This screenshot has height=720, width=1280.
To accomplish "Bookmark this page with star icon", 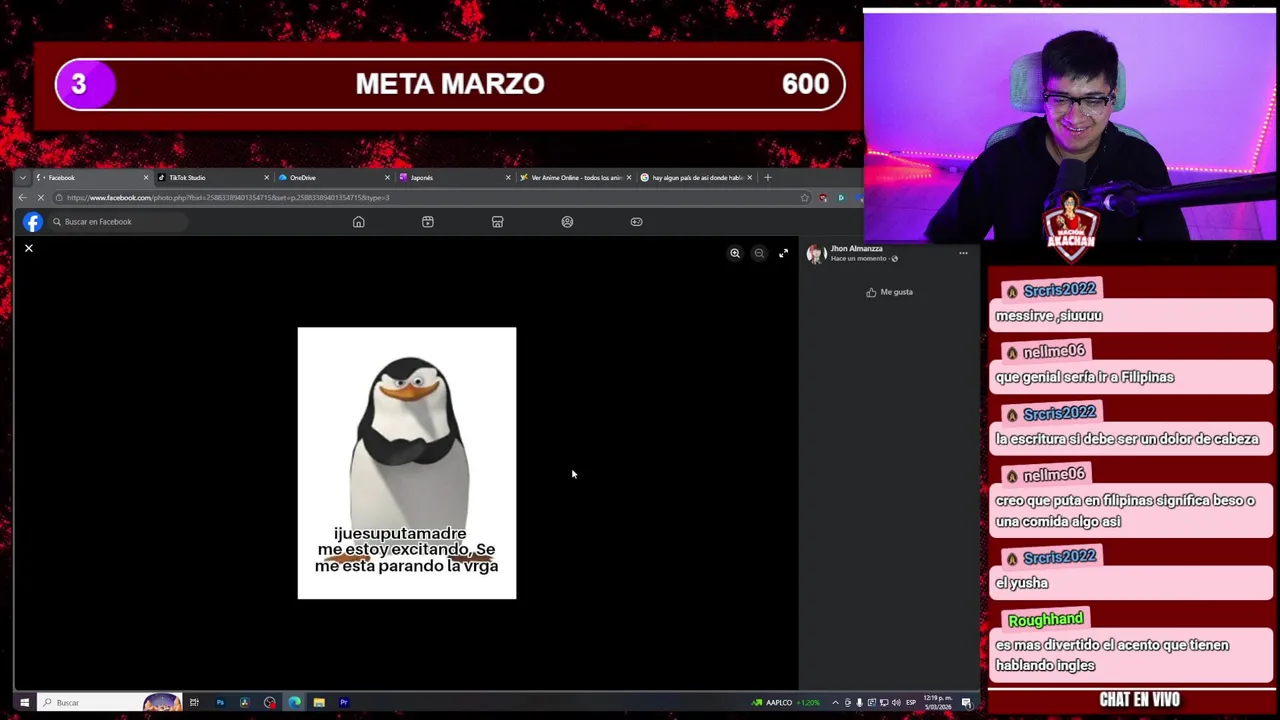I will point(804,198).
